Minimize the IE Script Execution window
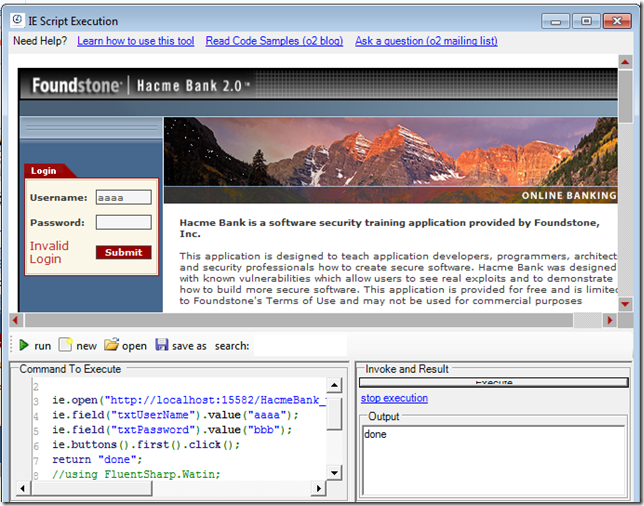644x506 pixels. [x=556, y=21]
